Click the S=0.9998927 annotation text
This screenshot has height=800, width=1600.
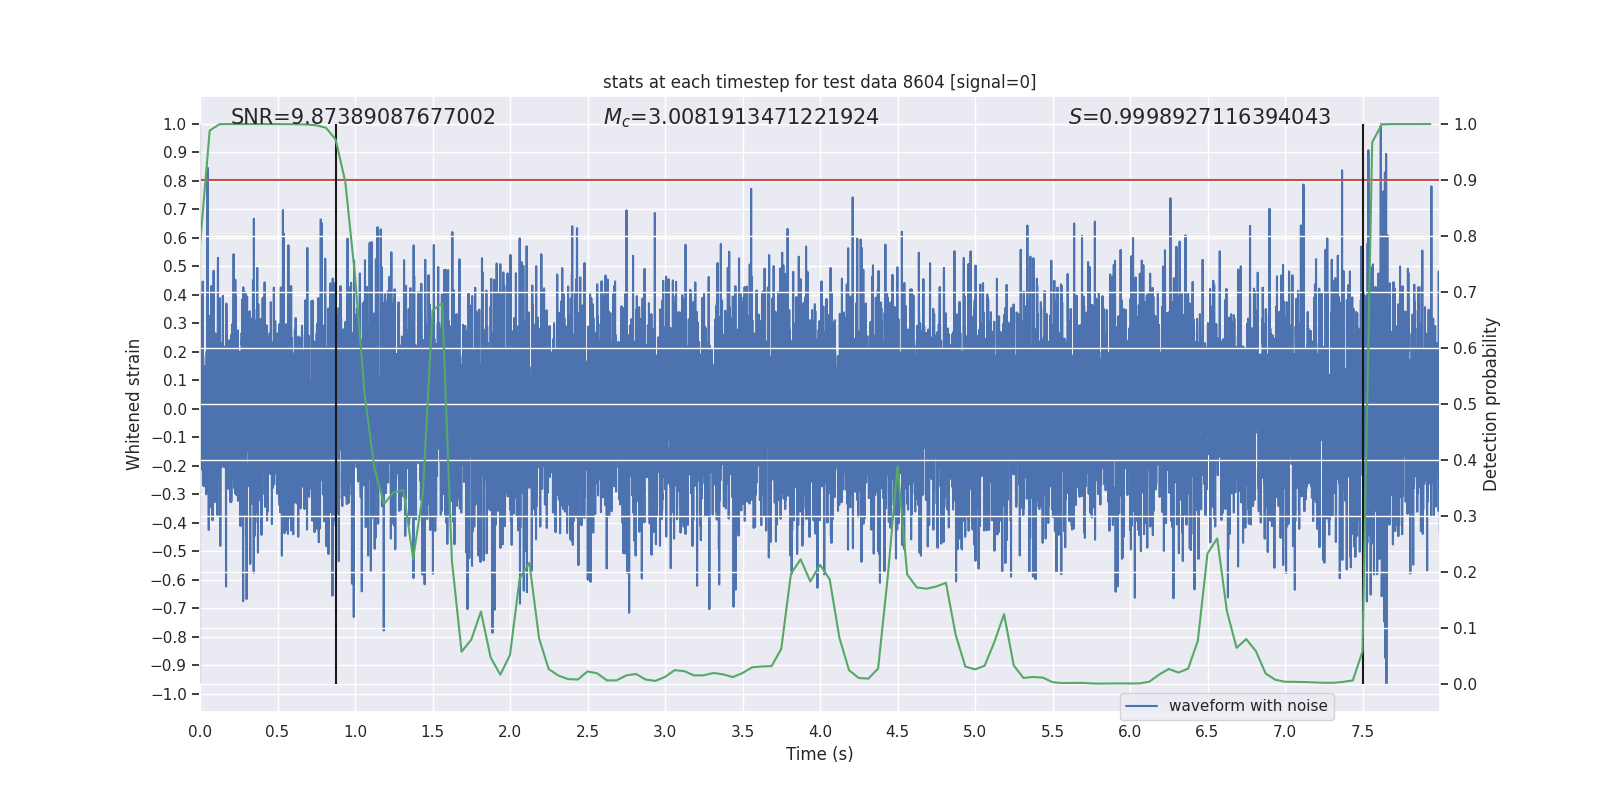pyautogui.click(x=1199, y=117)
